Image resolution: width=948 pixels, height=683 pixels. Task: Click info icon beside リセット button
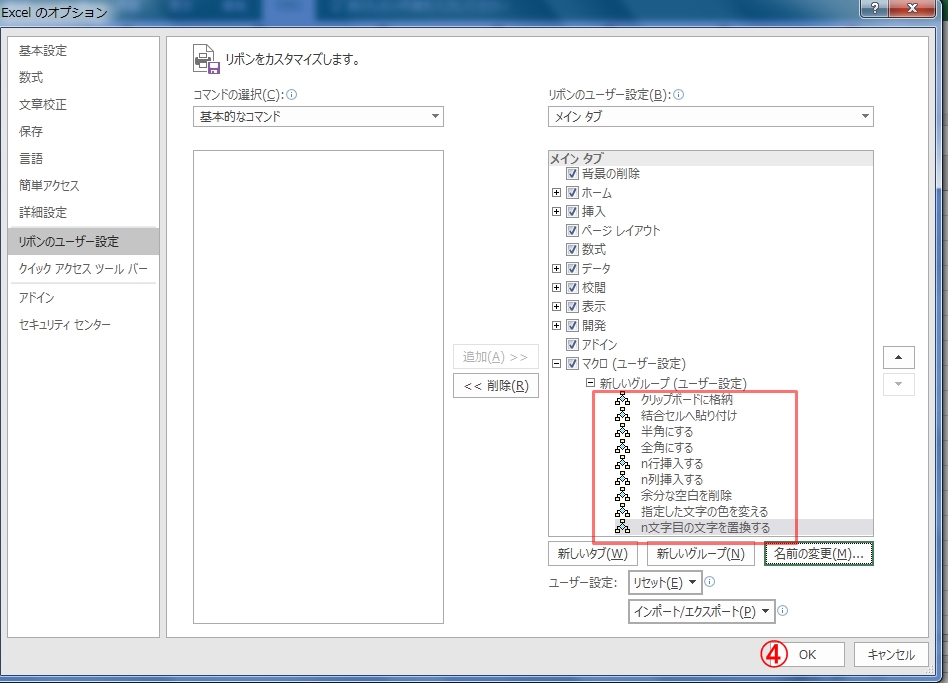[710, 581]
